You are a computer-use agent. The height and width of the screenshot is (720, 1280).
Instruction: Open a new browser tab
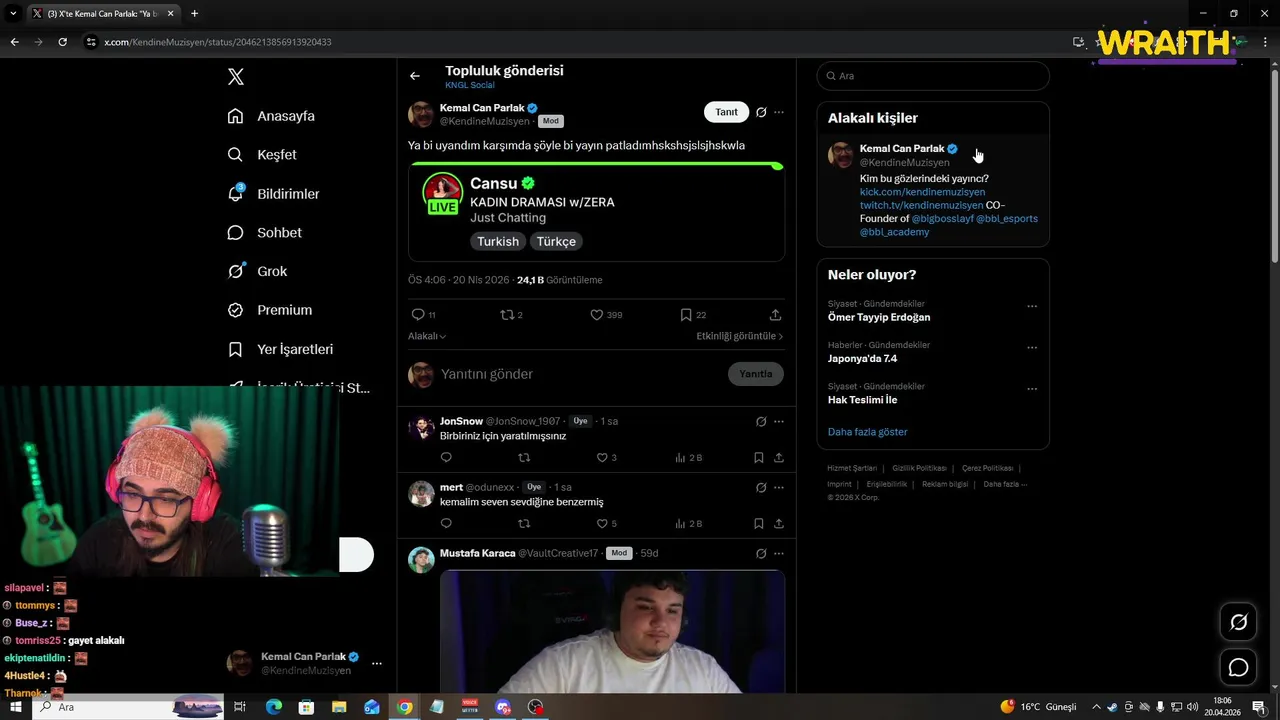point(194,14)
